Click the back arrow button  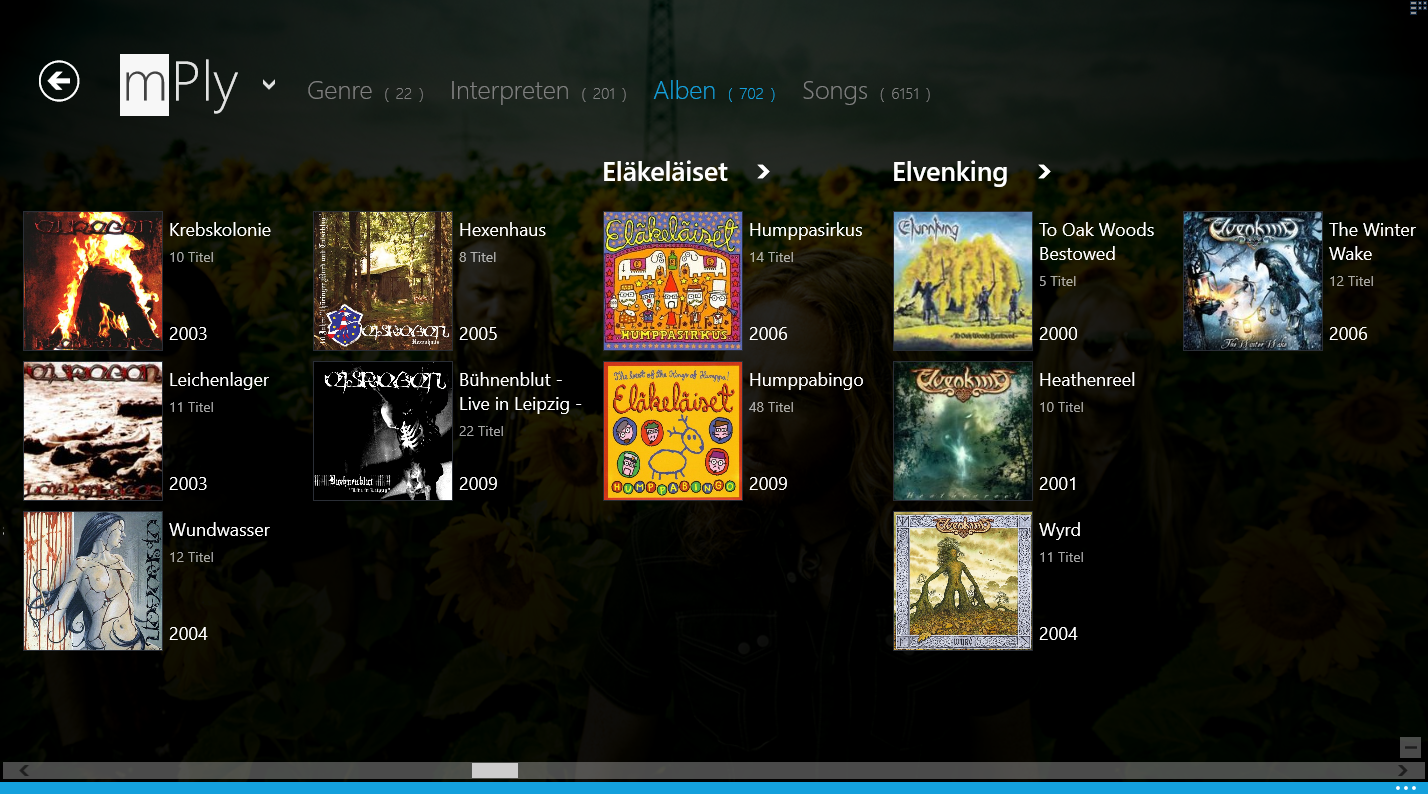click(59, 81)
